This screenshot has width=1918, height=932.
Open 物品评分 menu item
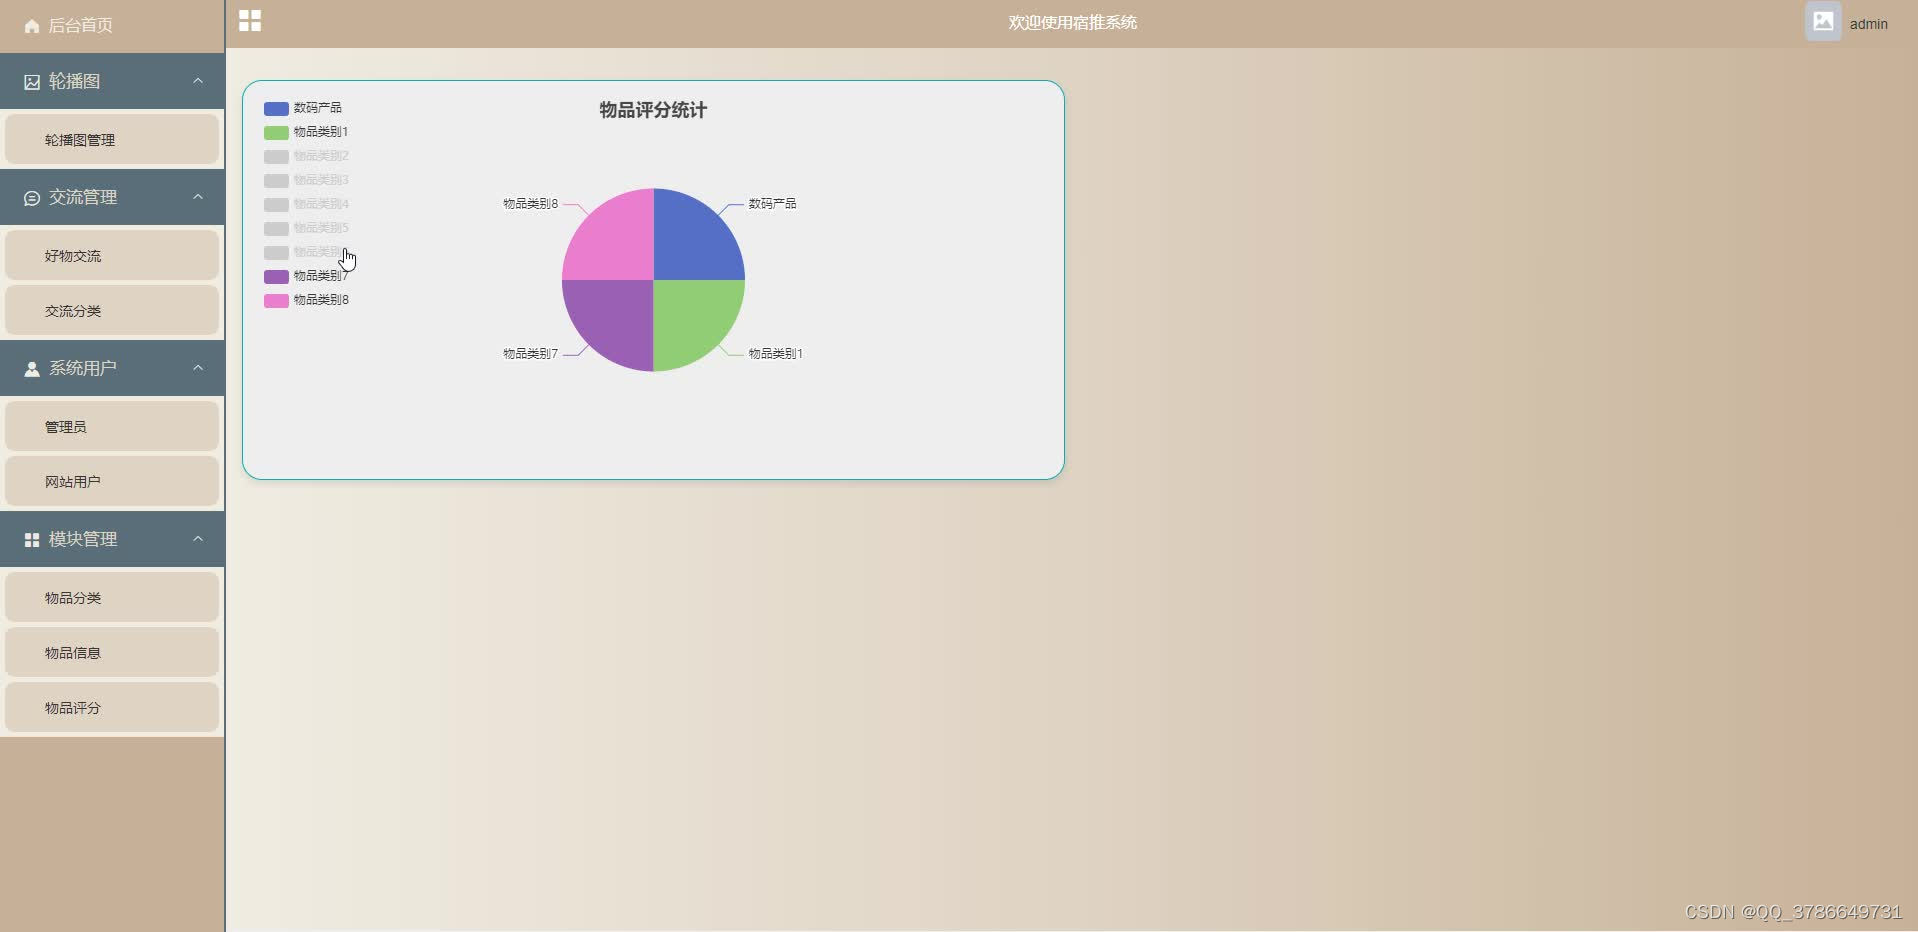point(112,707)
